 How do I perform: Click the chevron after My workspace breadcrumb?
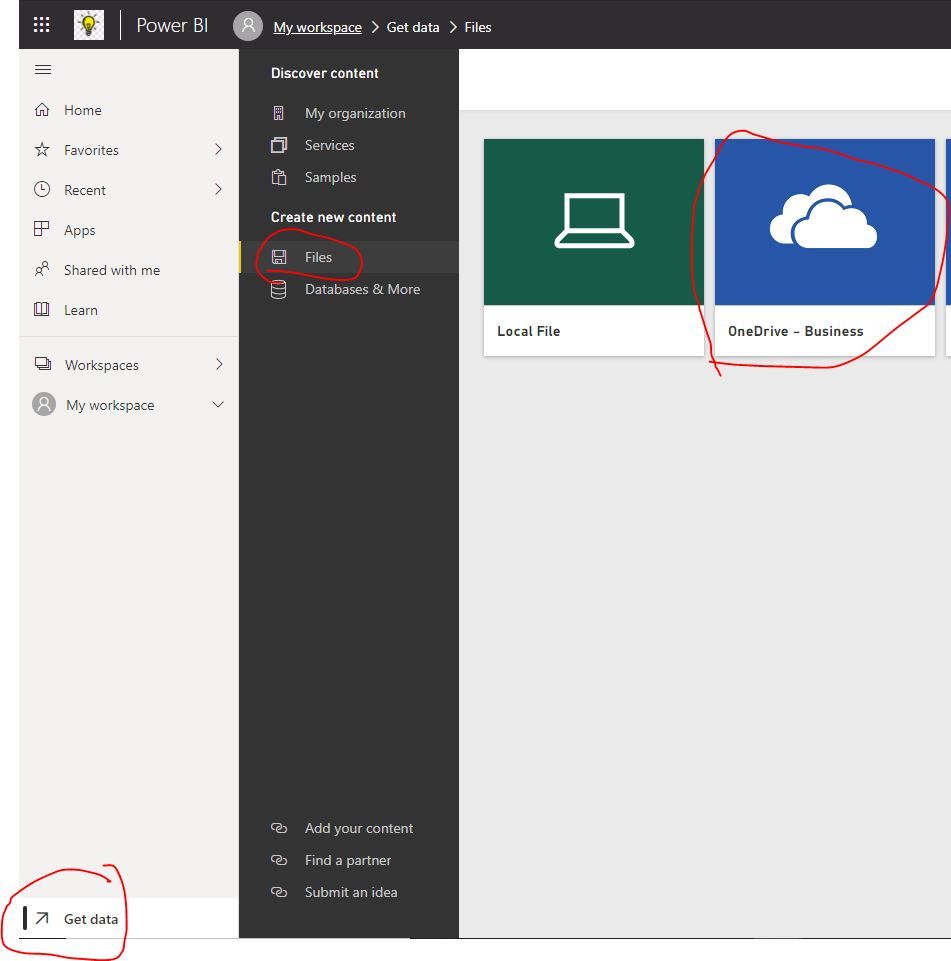375,27
